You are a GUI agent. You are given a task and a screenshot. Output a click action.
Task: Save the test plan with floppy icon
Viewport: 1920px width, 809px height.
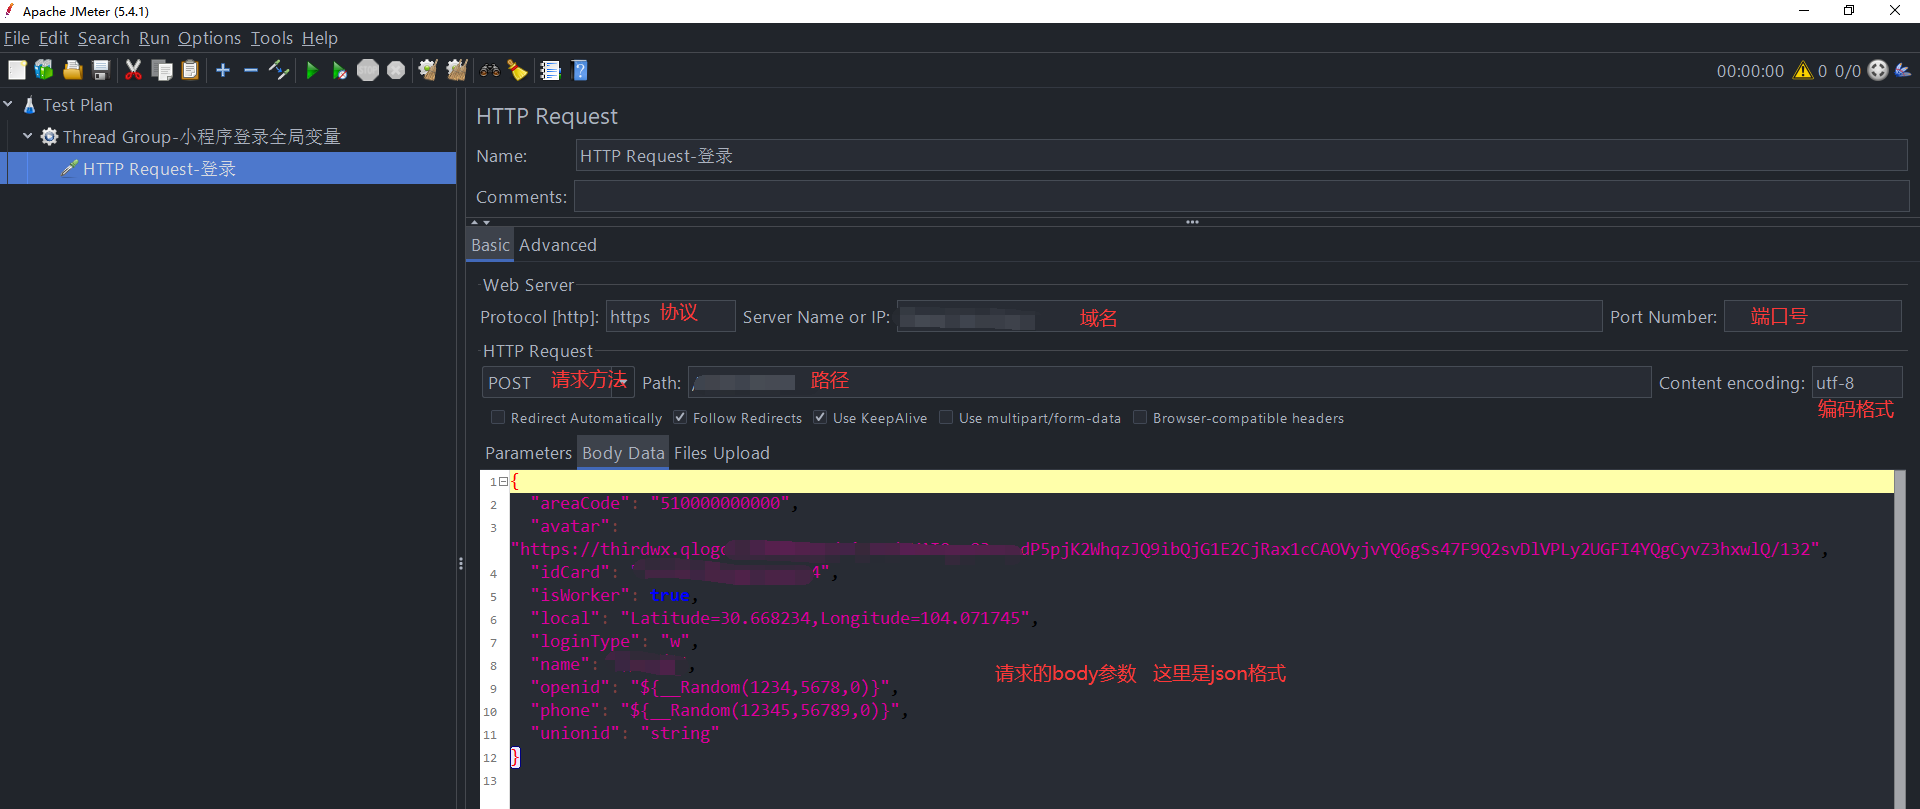101,70
